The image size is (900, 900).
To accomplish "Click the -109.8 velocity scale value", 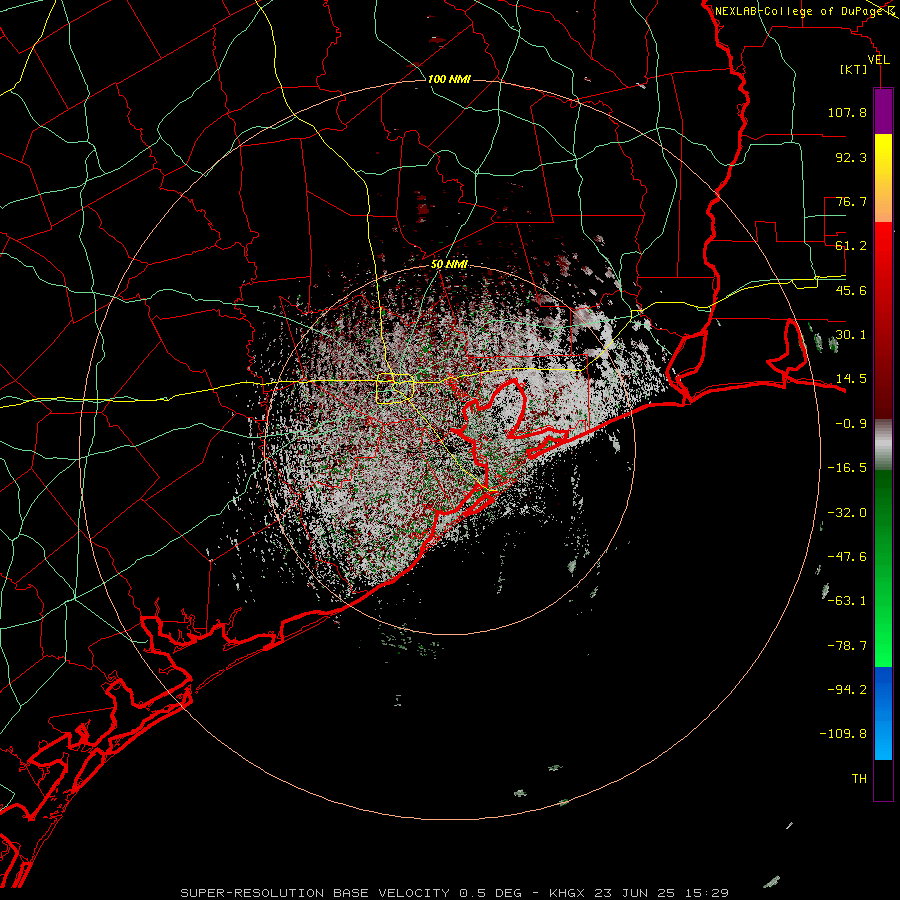I will pyautogui.click(x=843, y=734).
